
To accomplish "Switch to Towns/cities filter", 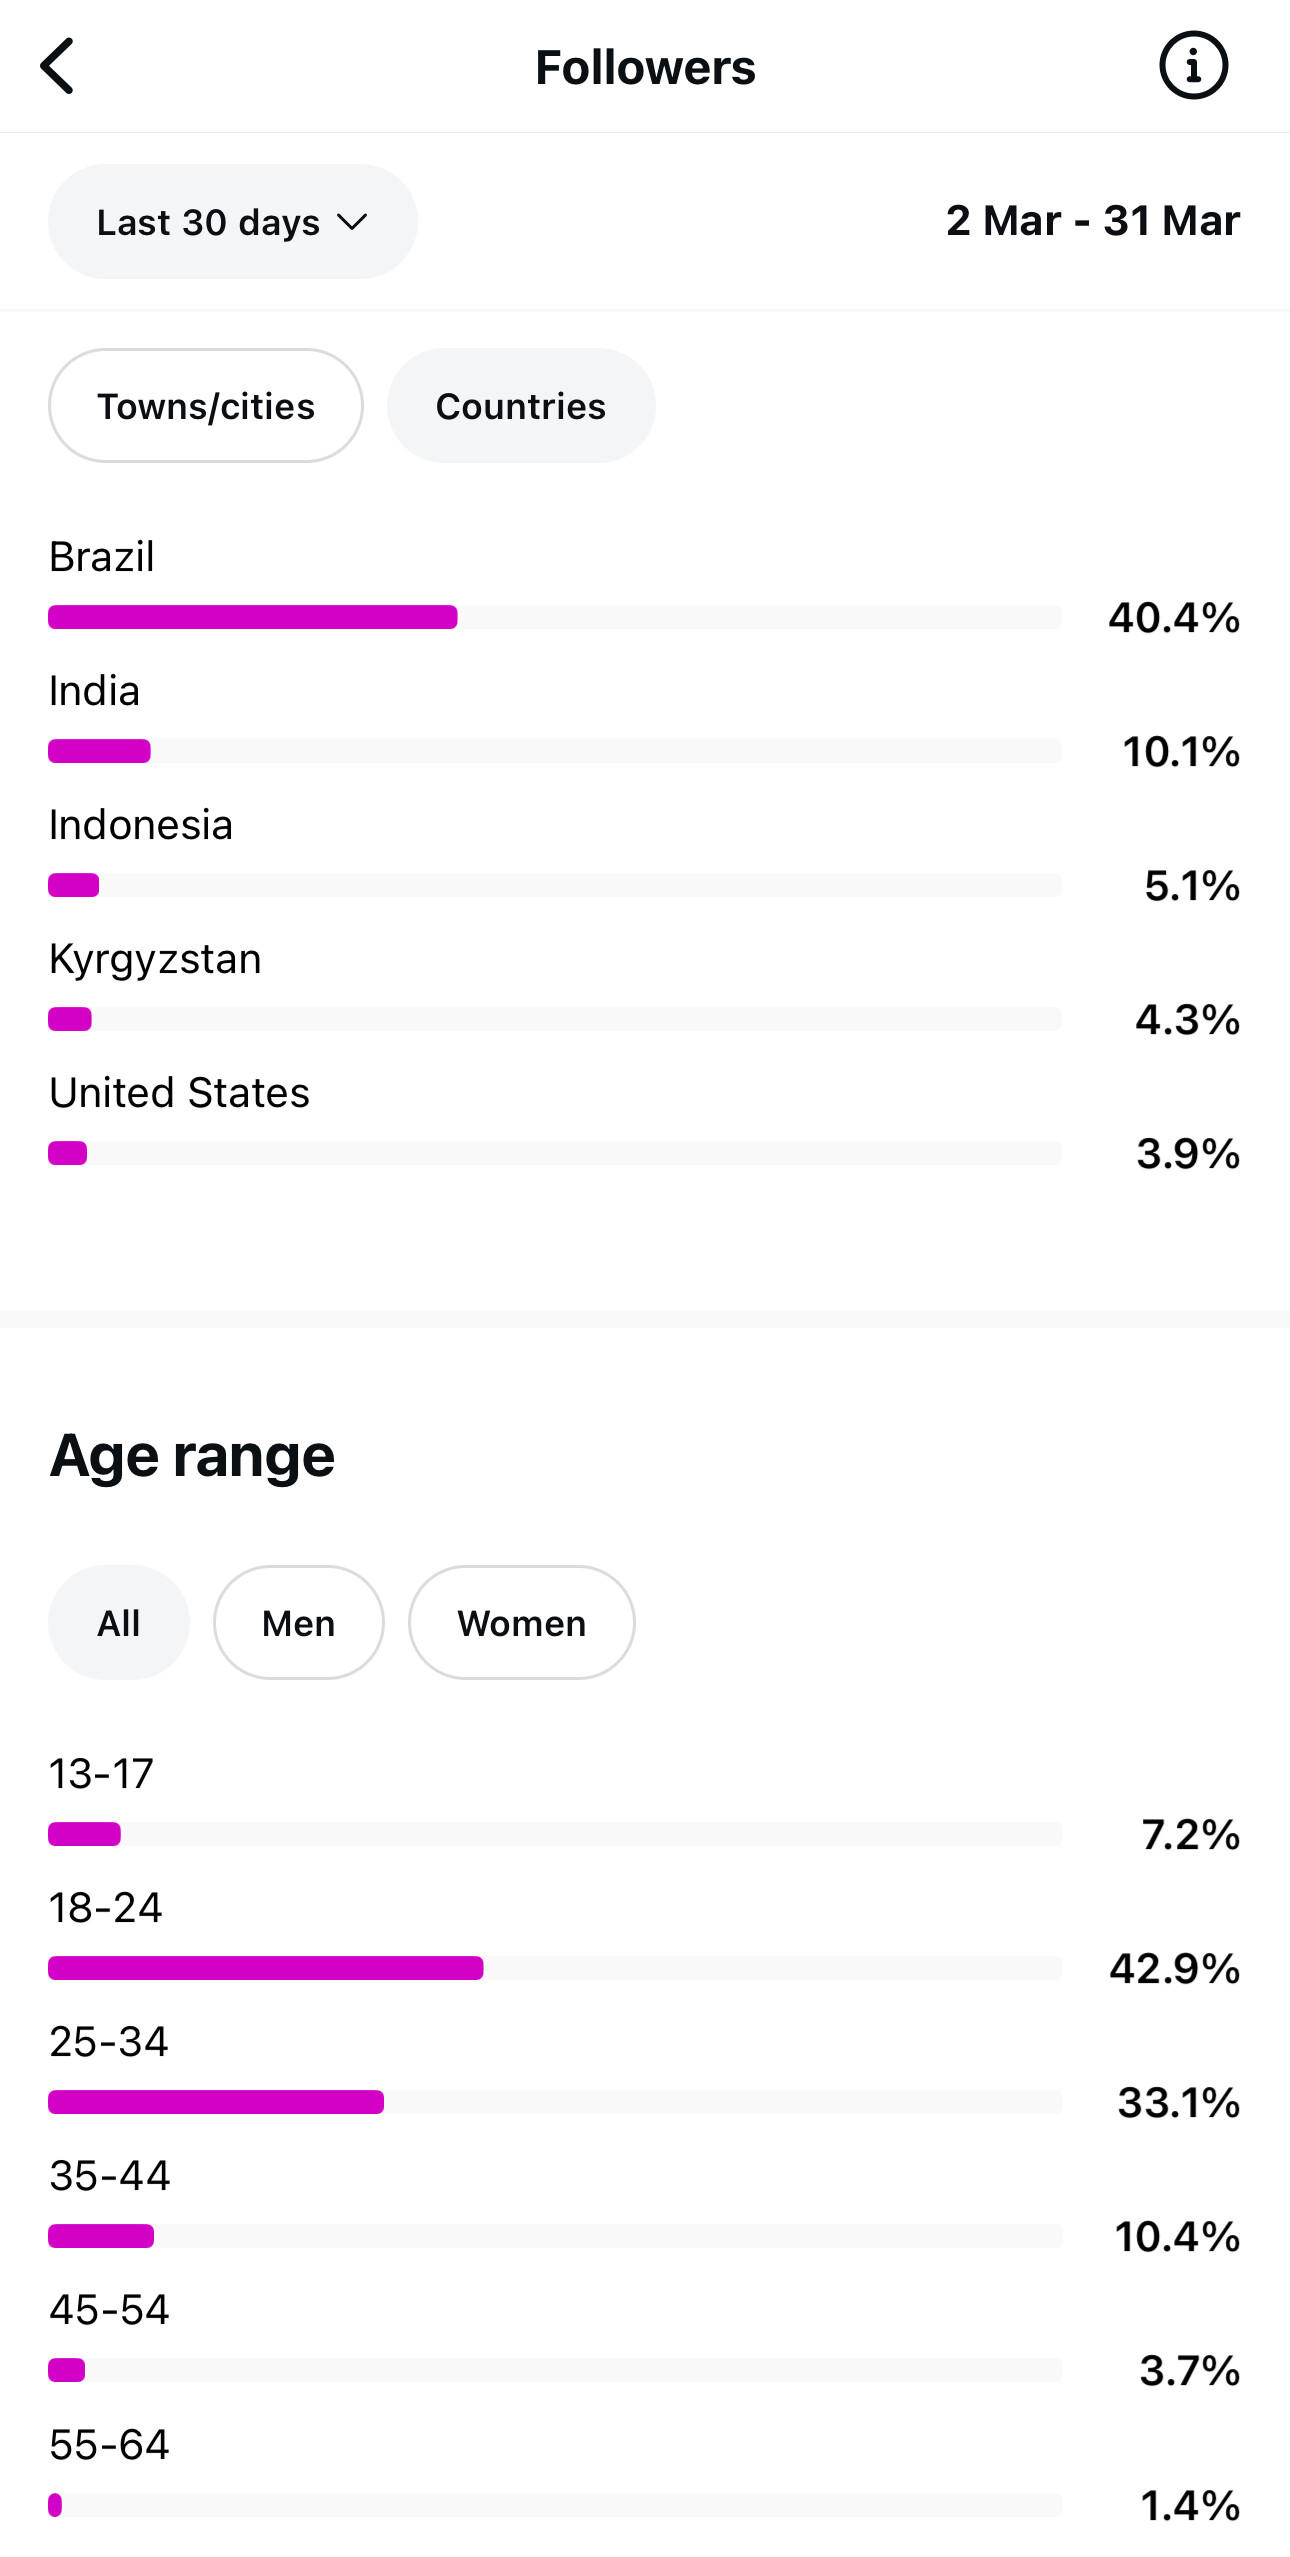I will click(205, 406).
